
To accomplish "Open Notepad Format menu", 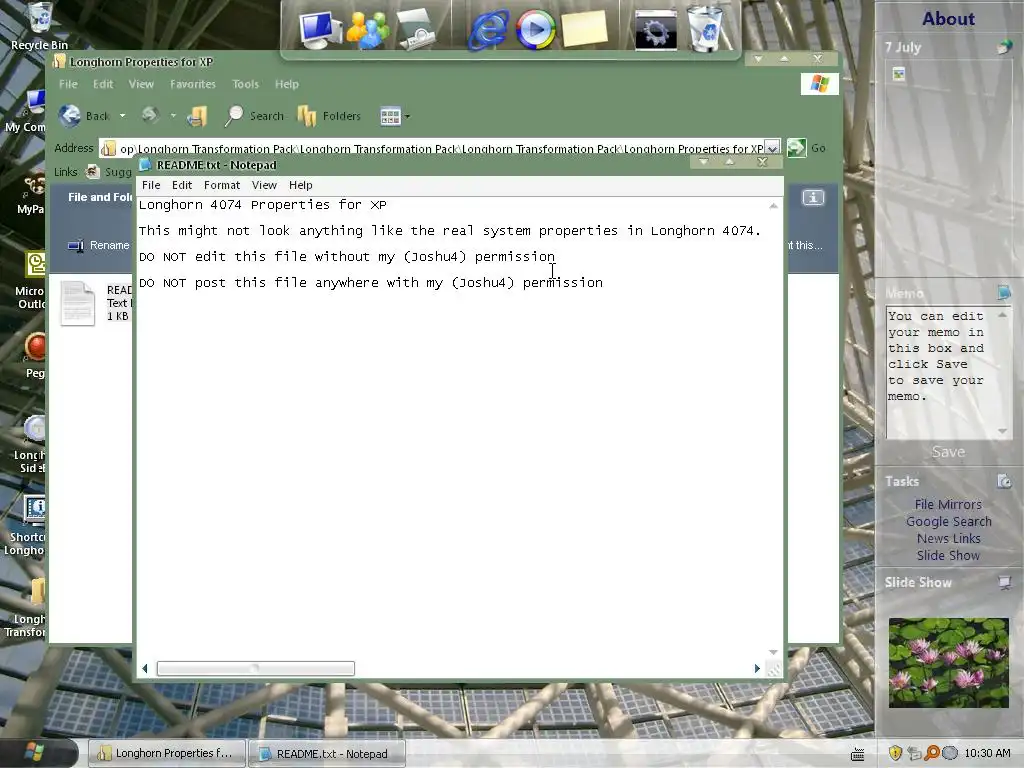I will click(222, 185).
